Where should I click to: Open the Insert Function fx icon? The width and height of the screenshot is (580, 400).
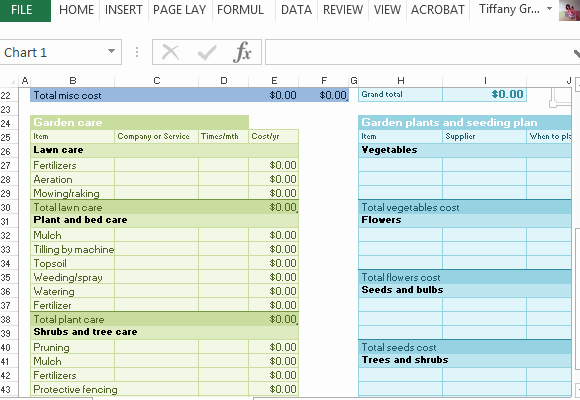click(x=242, y=52)
